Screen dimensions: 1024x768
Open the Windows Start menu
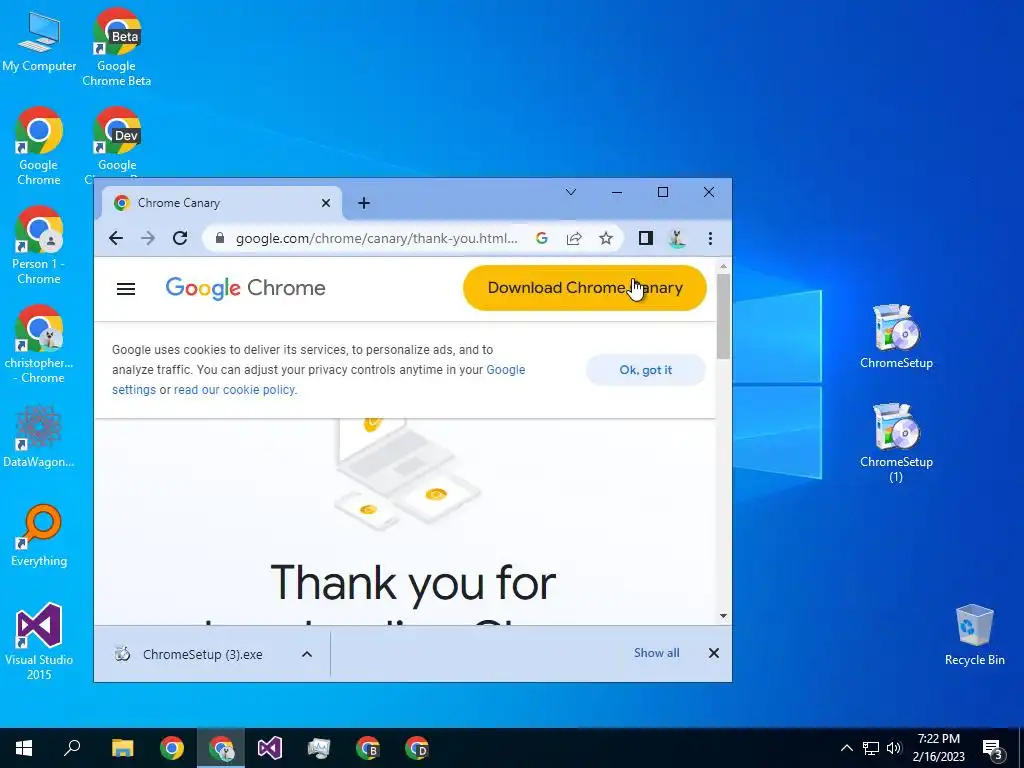pos(24,748)
